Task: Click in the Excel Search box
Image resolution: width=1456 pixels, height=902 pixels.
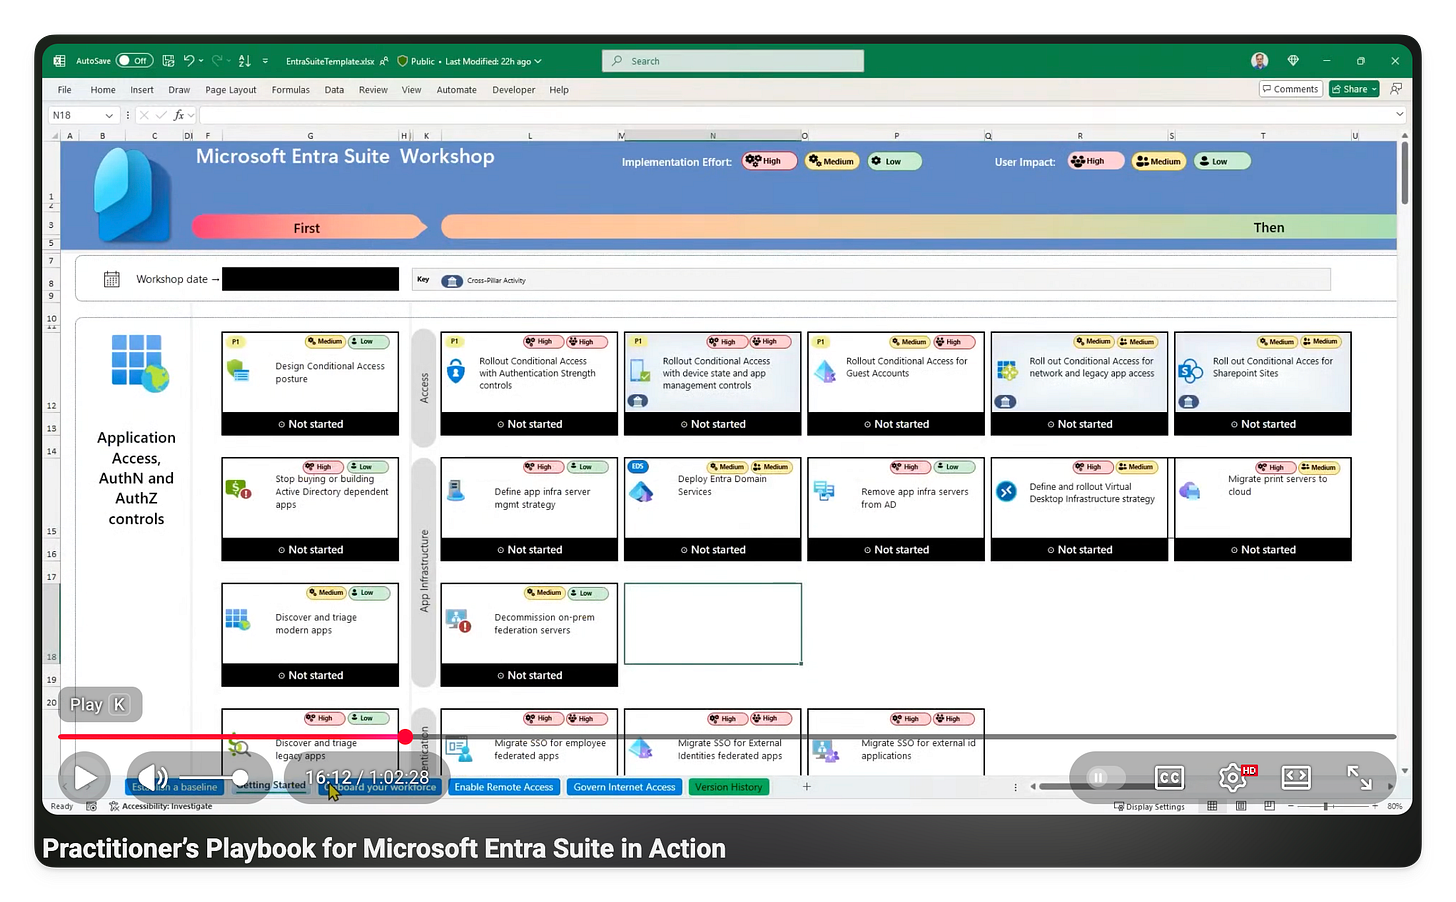Action: (x=733, y=61)
